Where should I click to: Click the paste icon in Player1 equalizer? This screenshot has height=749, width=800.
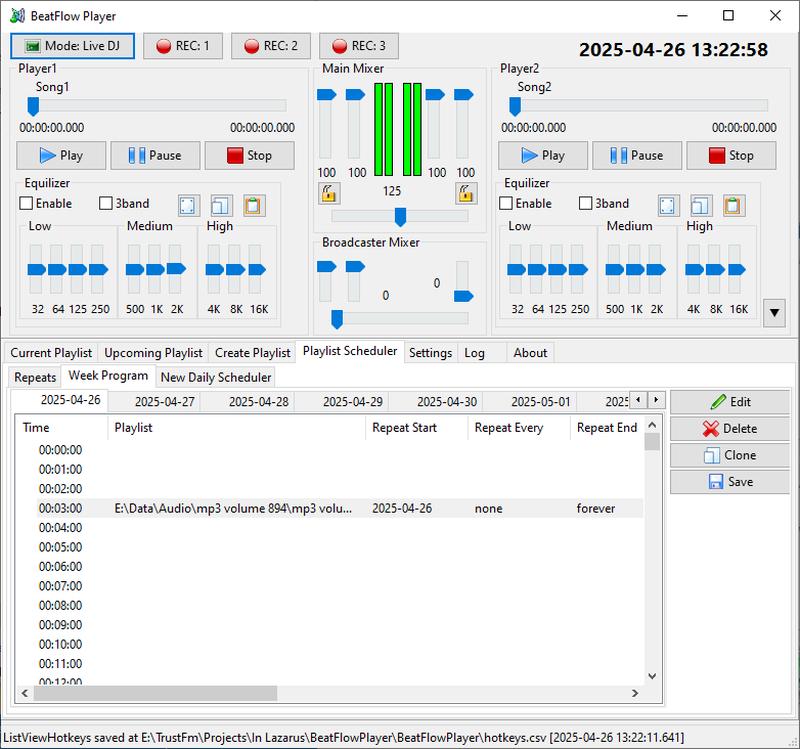[254, 206]
